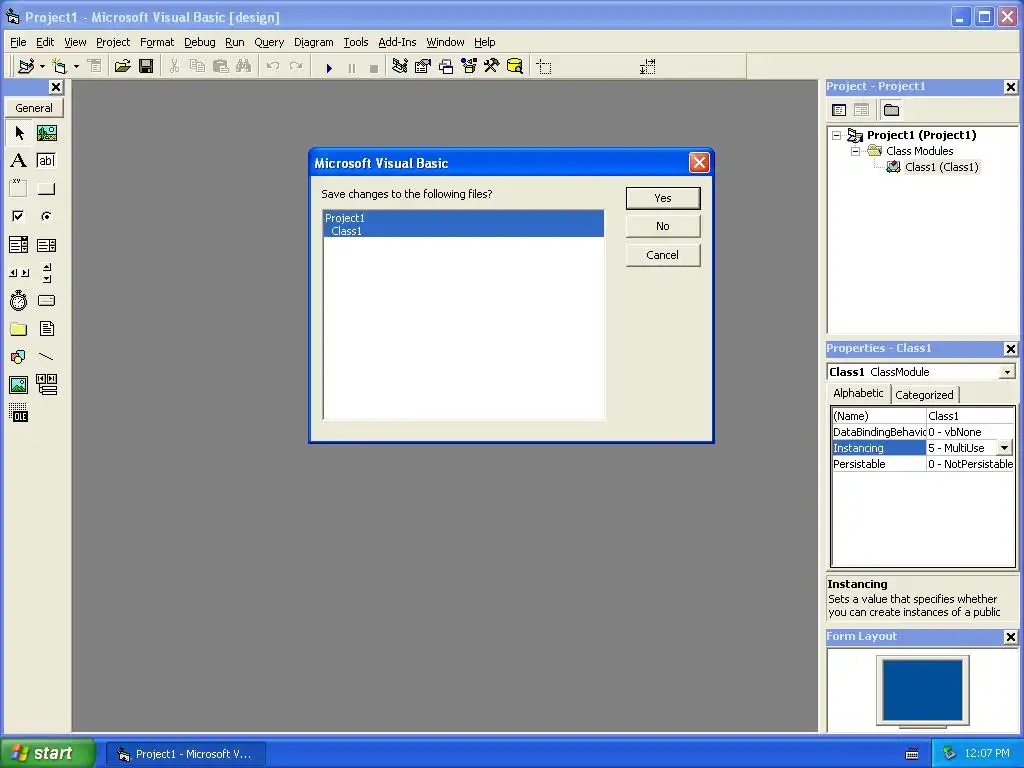Collapse the Class Modules folder node
1024x768 pixels.
pos(855,151)
